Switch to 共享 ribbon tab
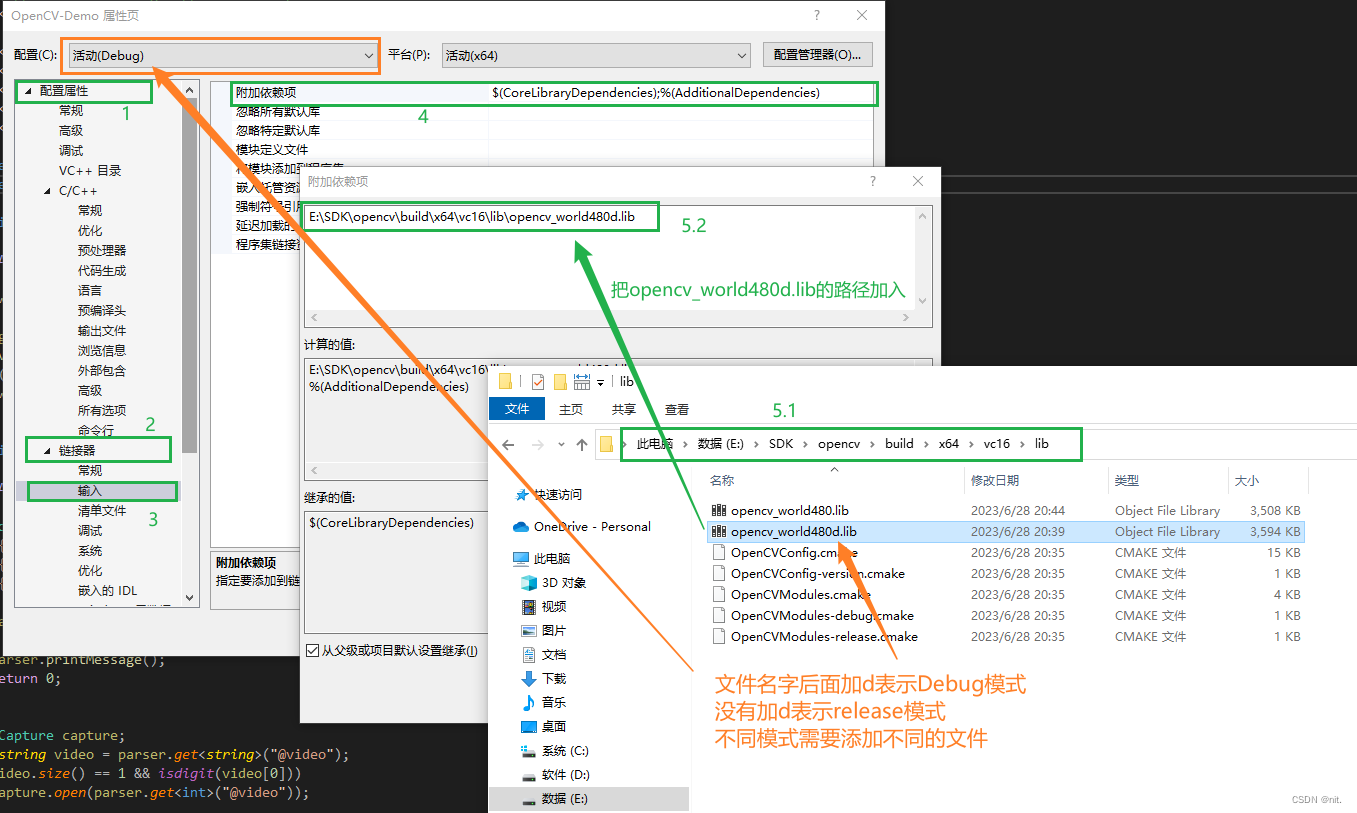 624,409
